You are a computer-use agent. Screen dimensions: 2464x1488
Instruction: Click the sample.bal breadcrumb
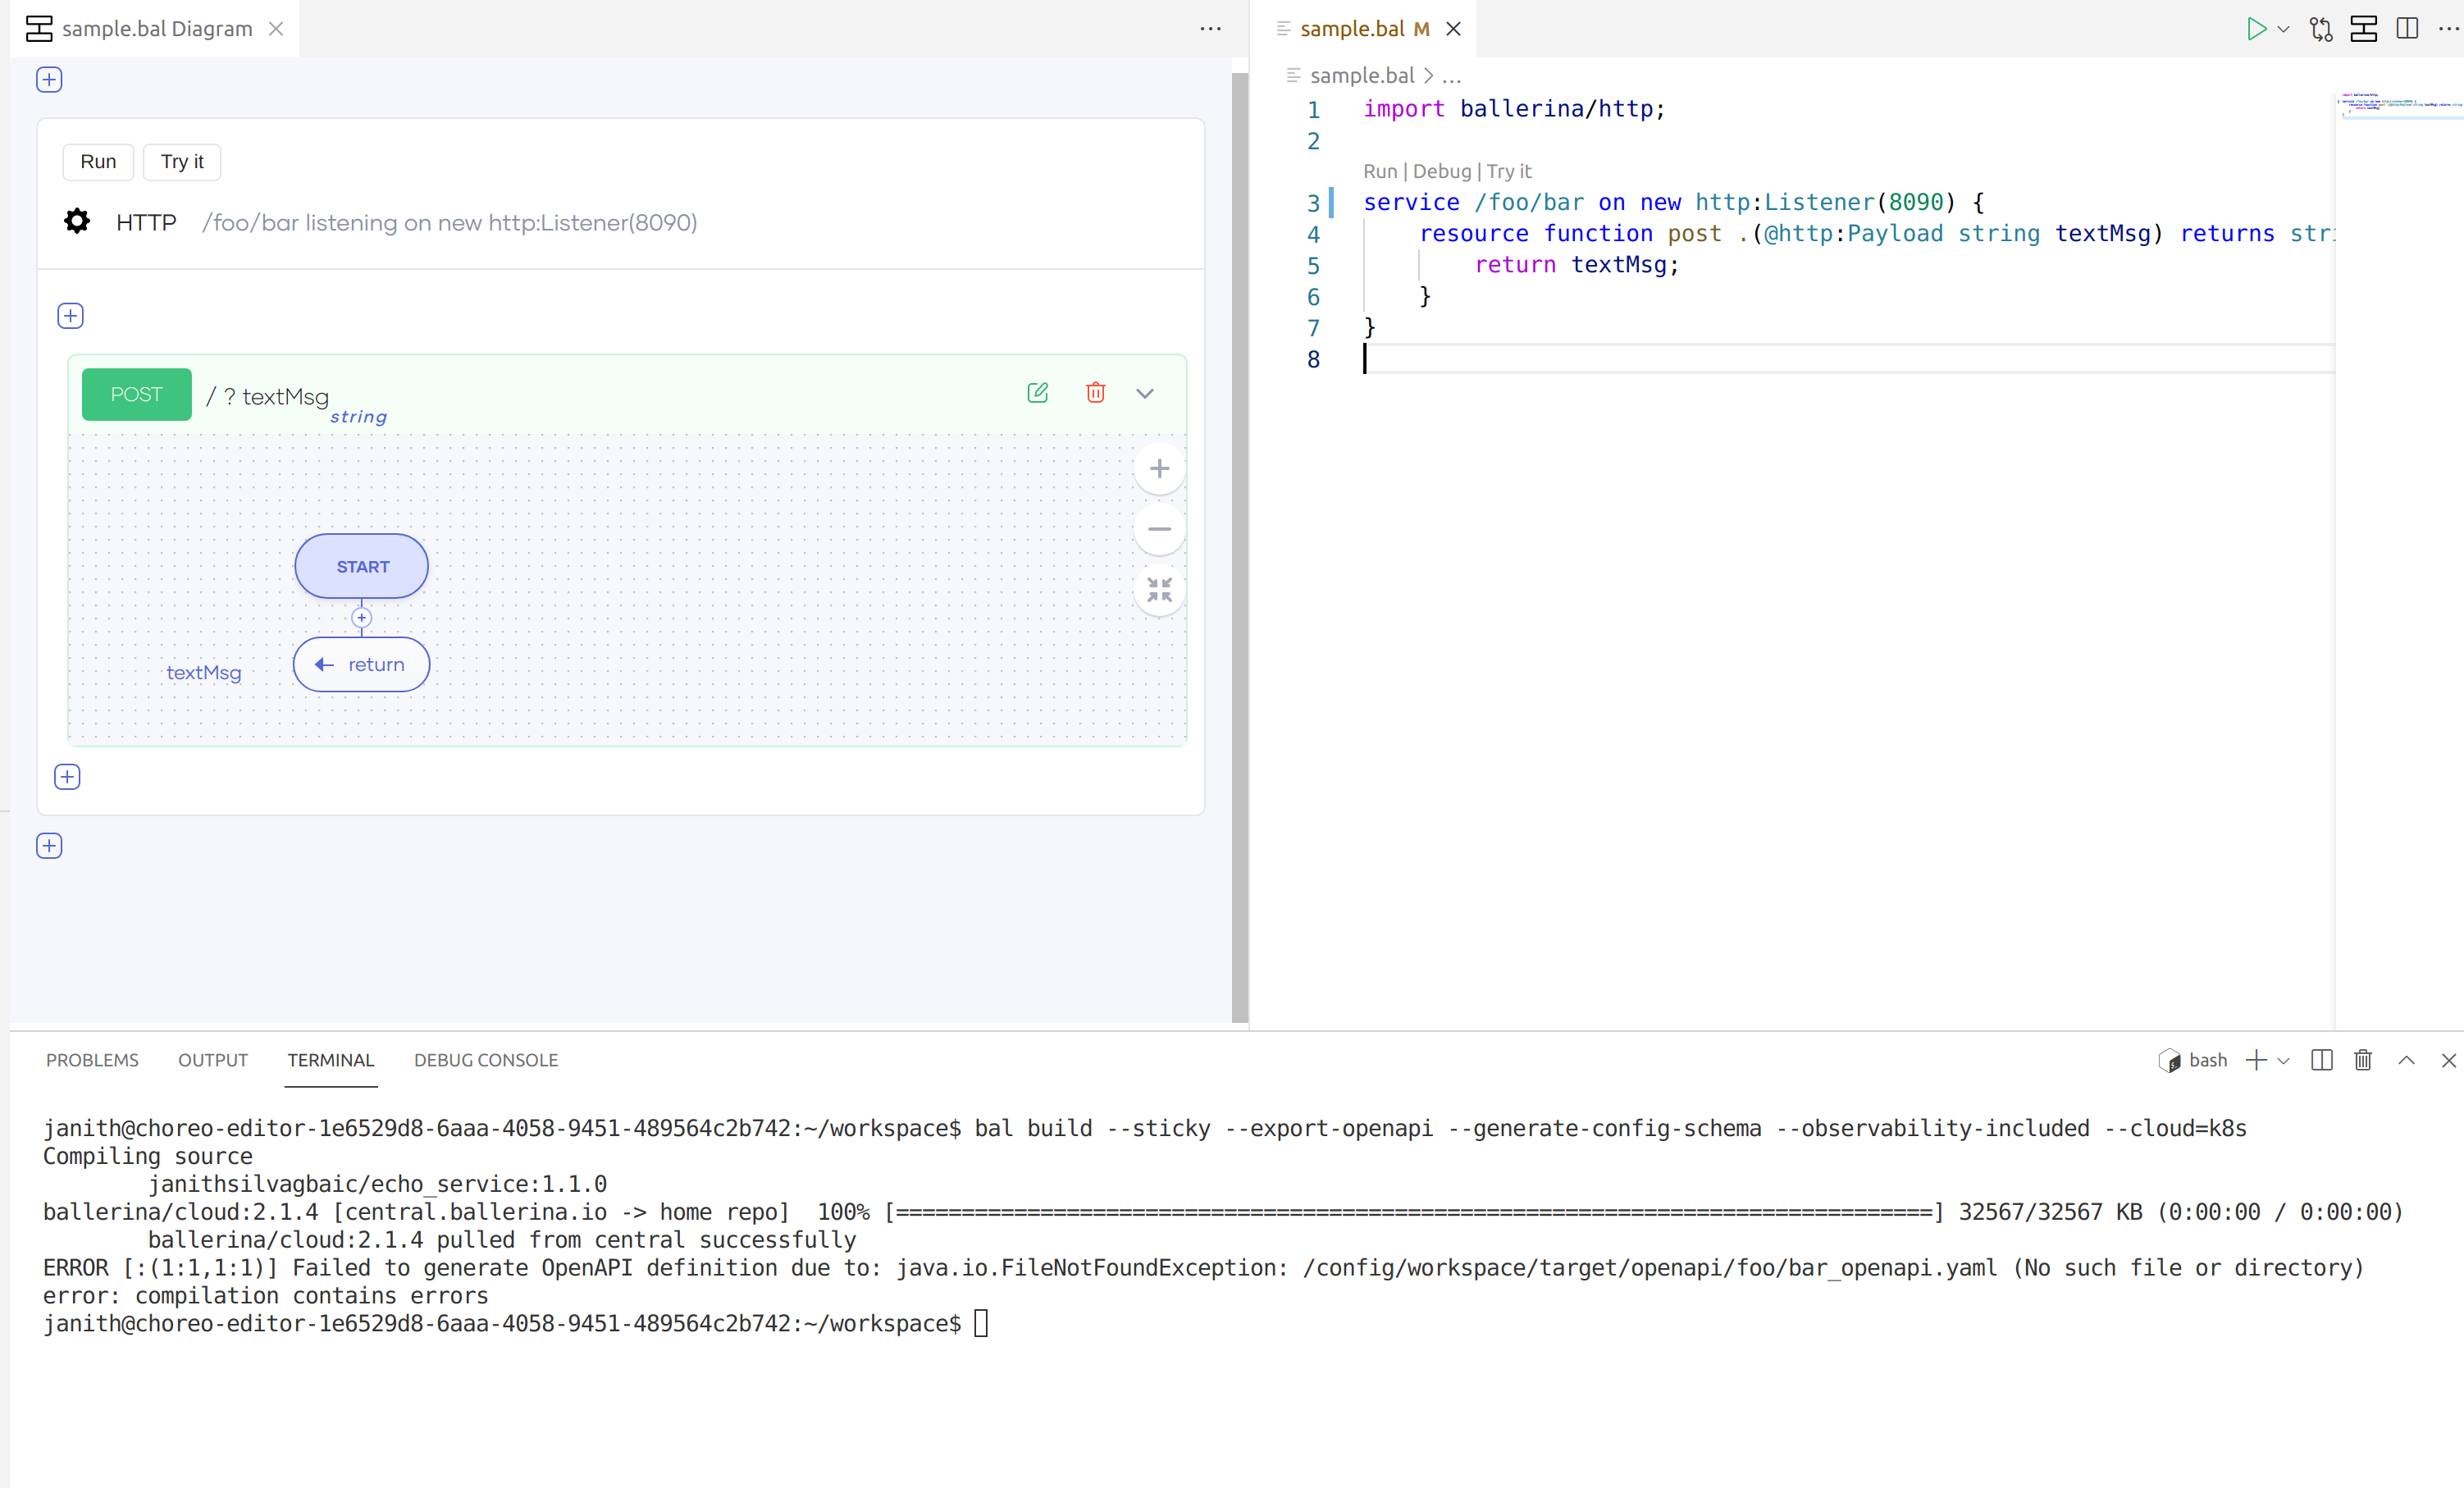tap(1362, 75)
